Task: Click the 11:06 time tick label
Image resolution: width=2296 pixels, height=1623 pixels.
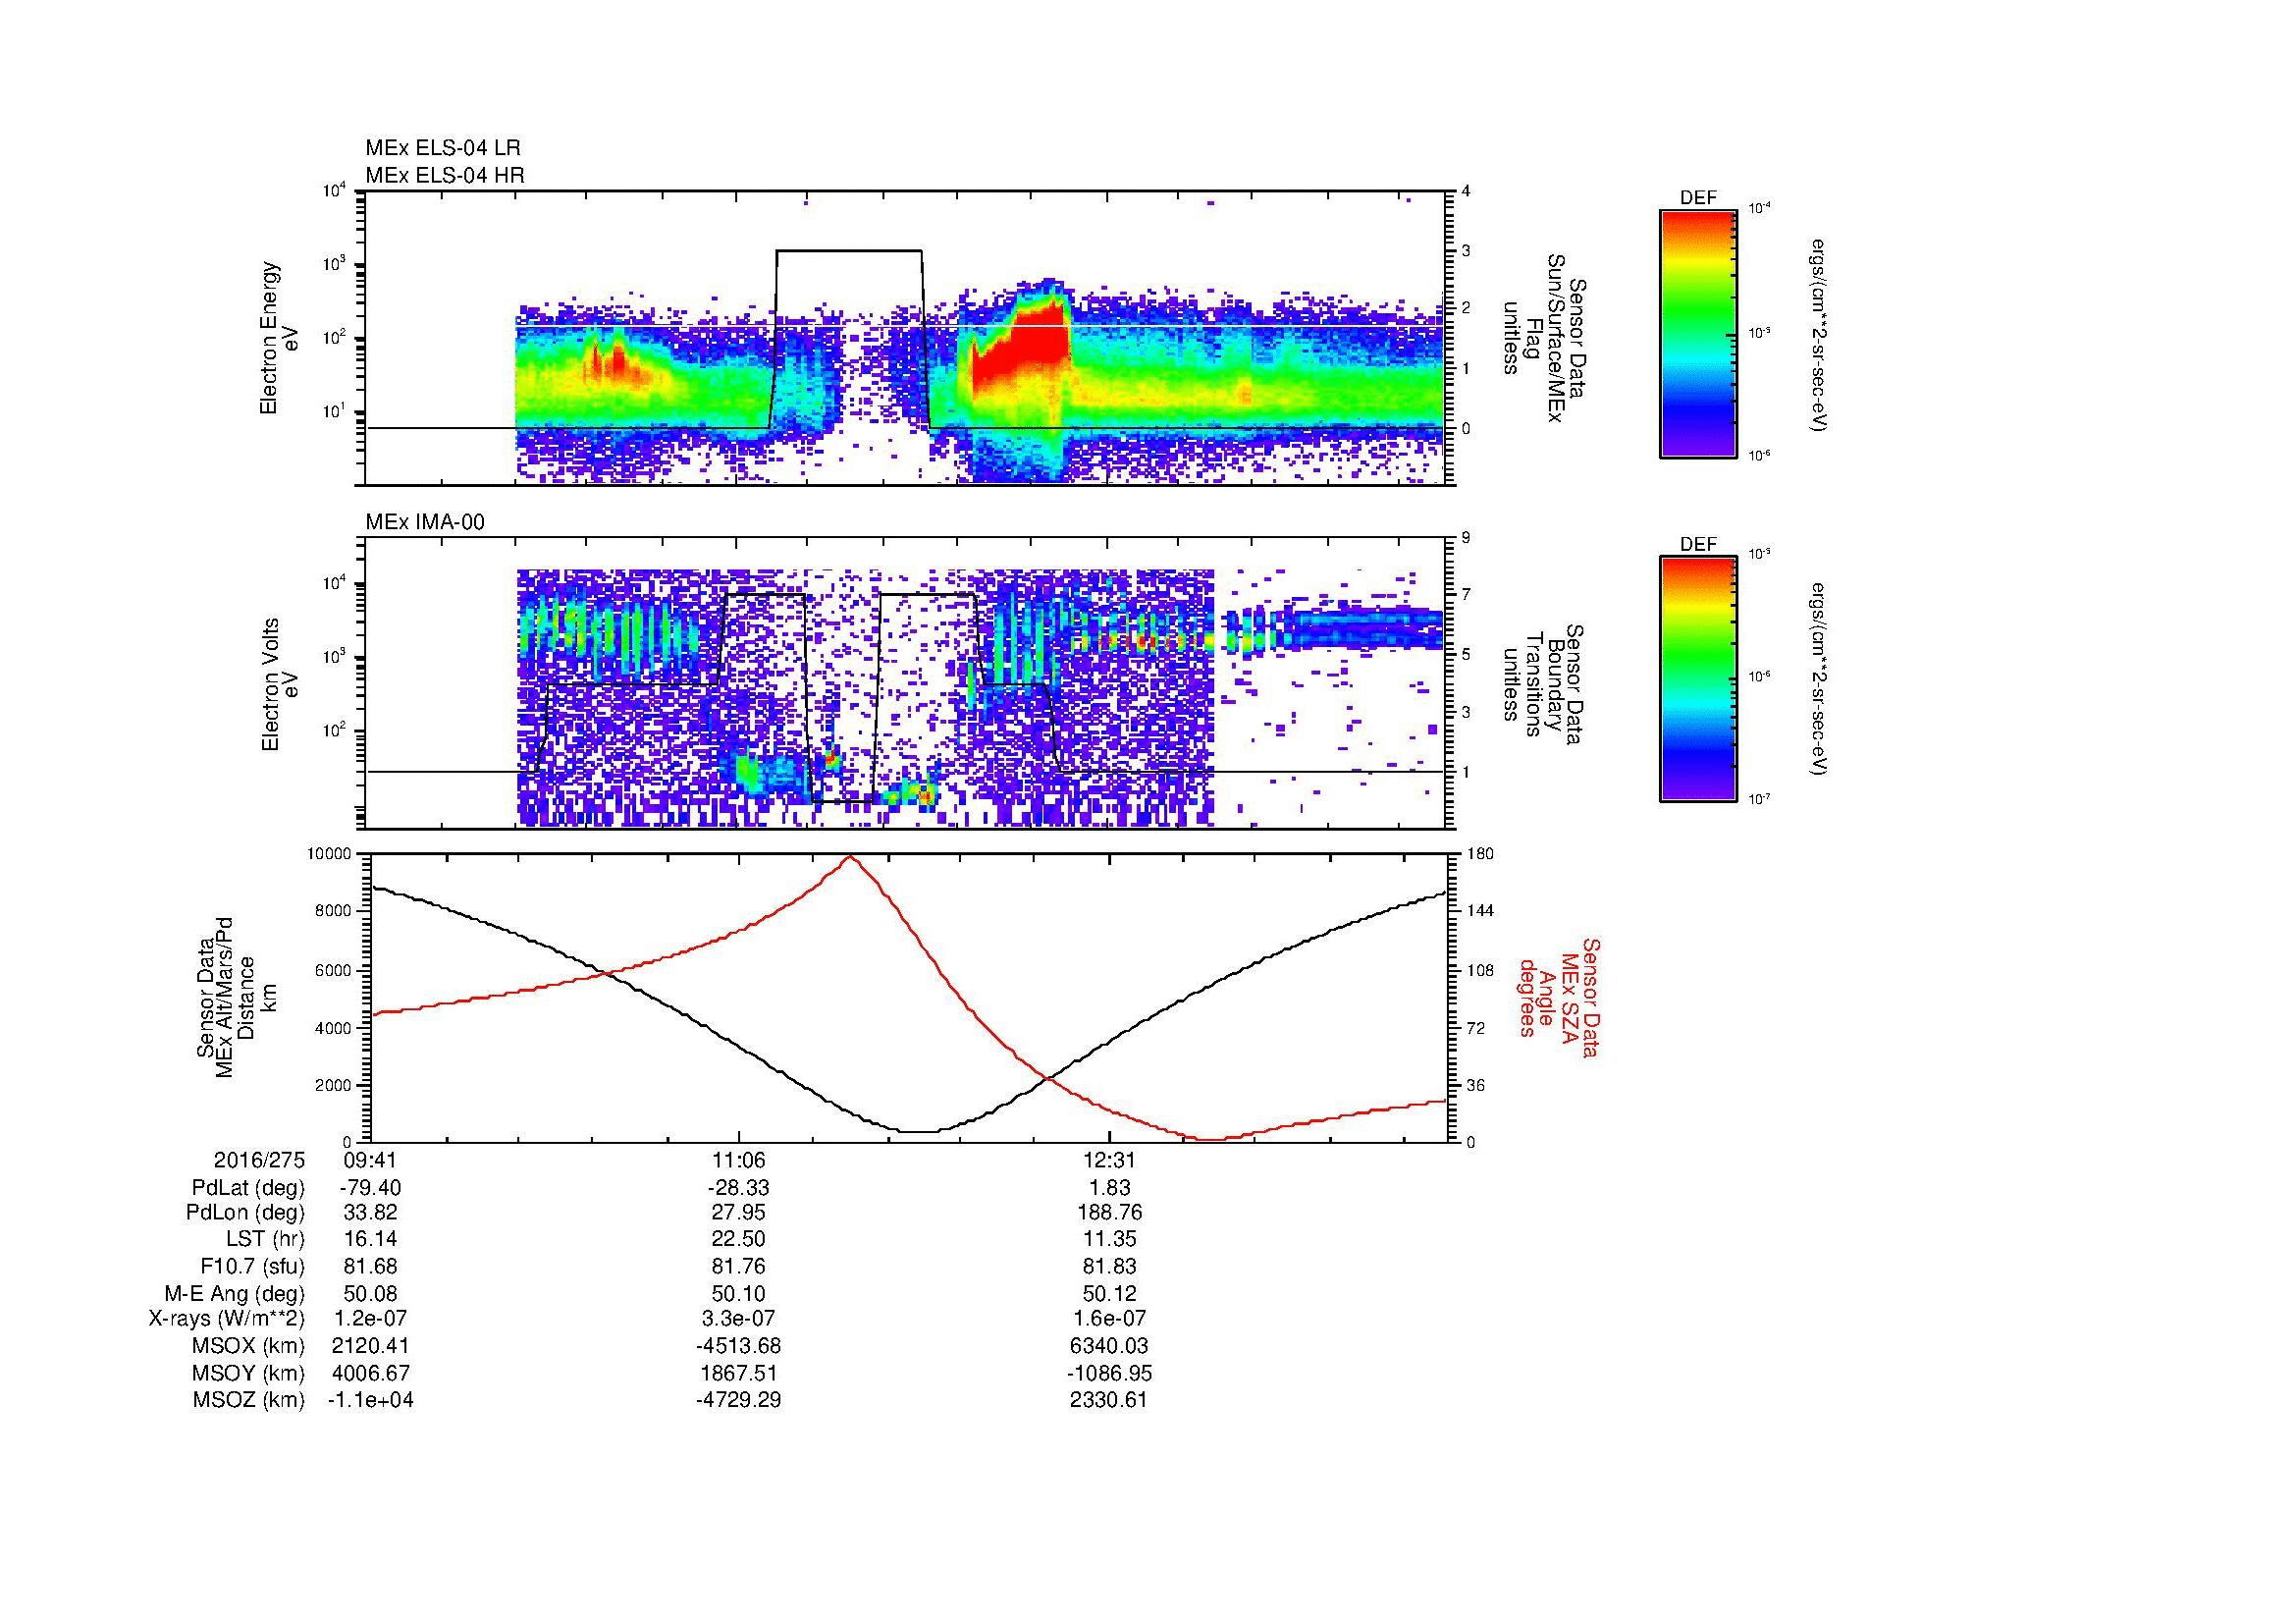Action: (x=738, y=1160)
